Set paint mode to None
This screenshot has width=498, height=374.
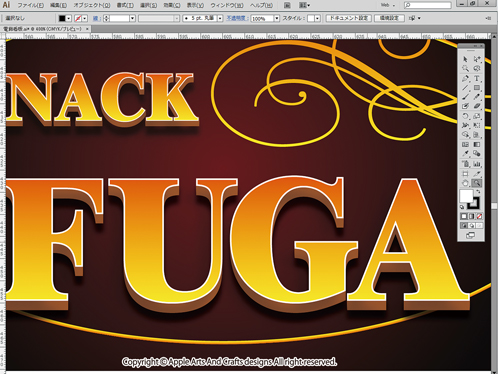[x=479, y=216]
